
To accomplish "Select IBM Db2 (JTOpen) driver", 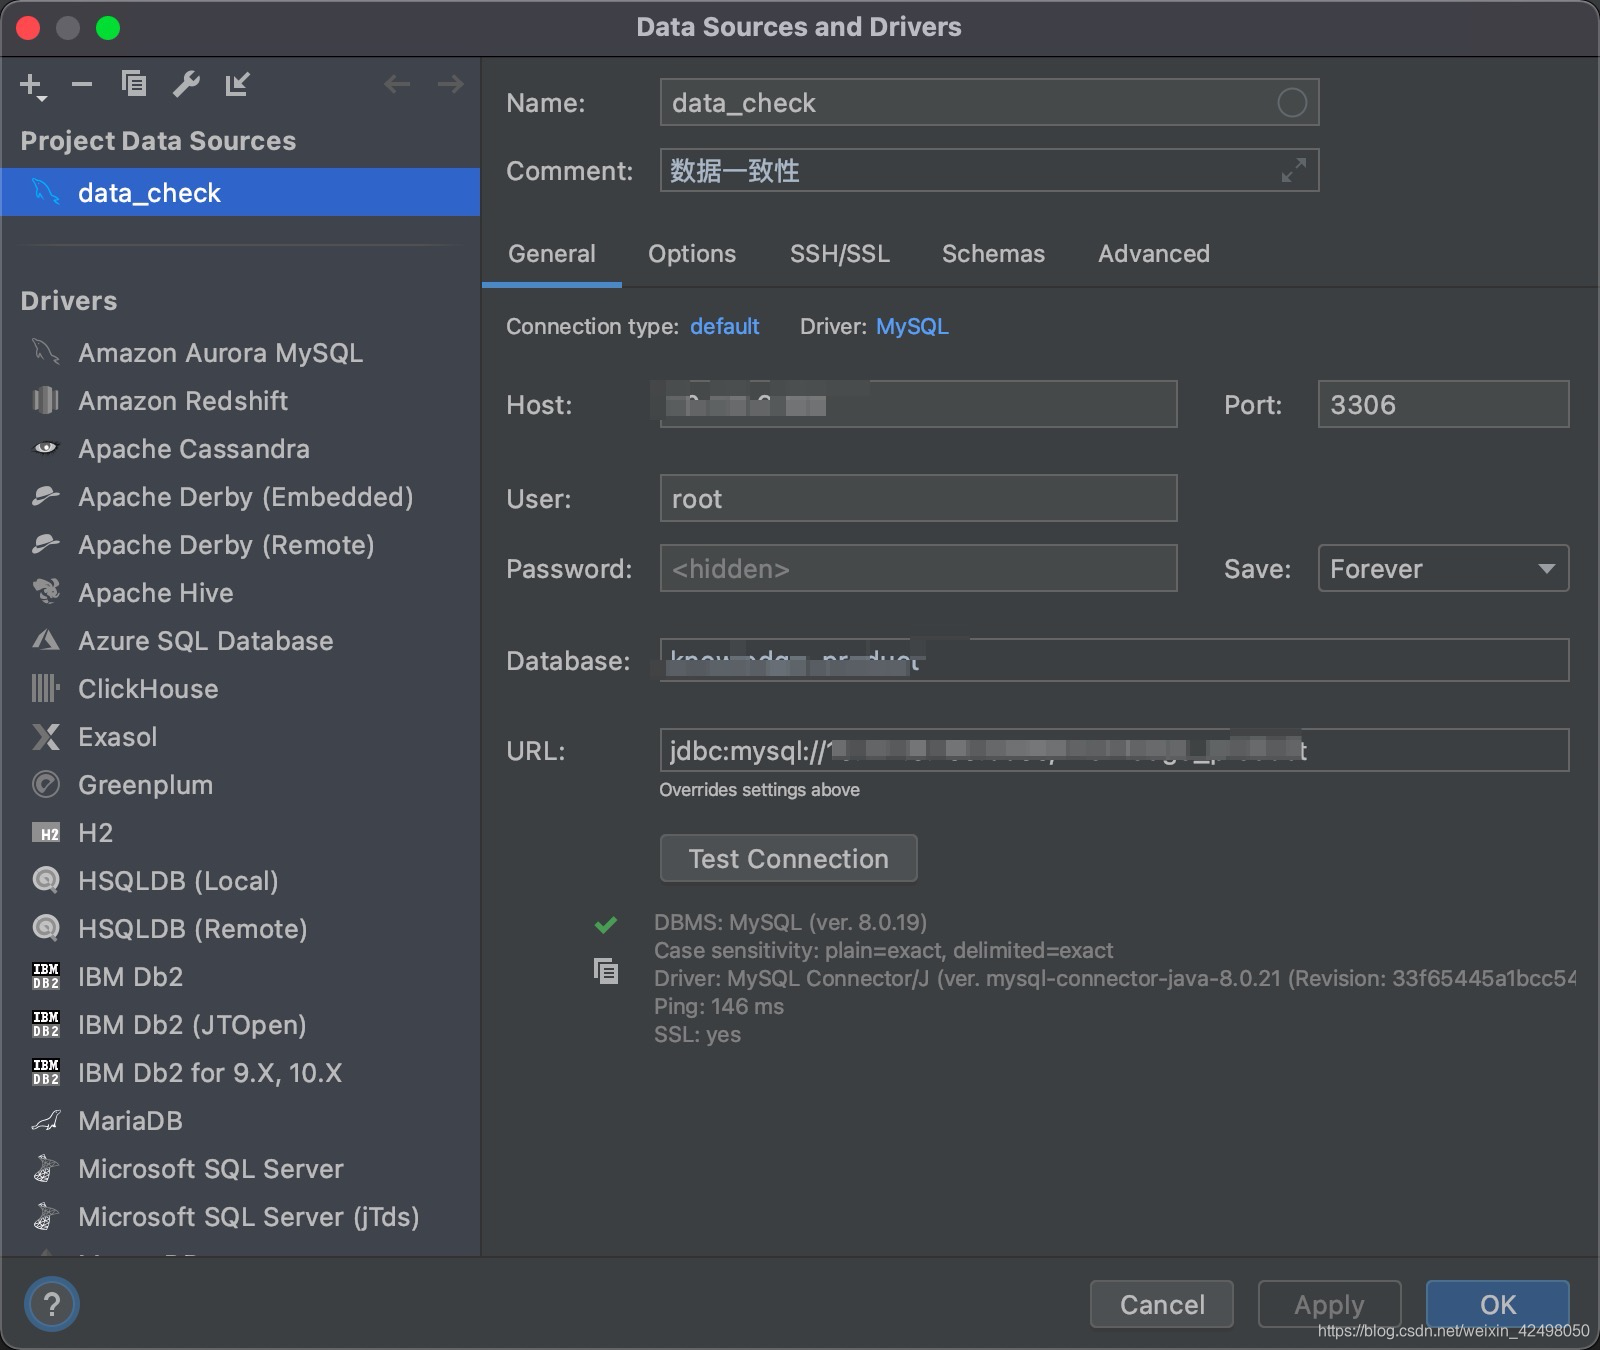I will pyautogui.click(x=240, y=1025).
